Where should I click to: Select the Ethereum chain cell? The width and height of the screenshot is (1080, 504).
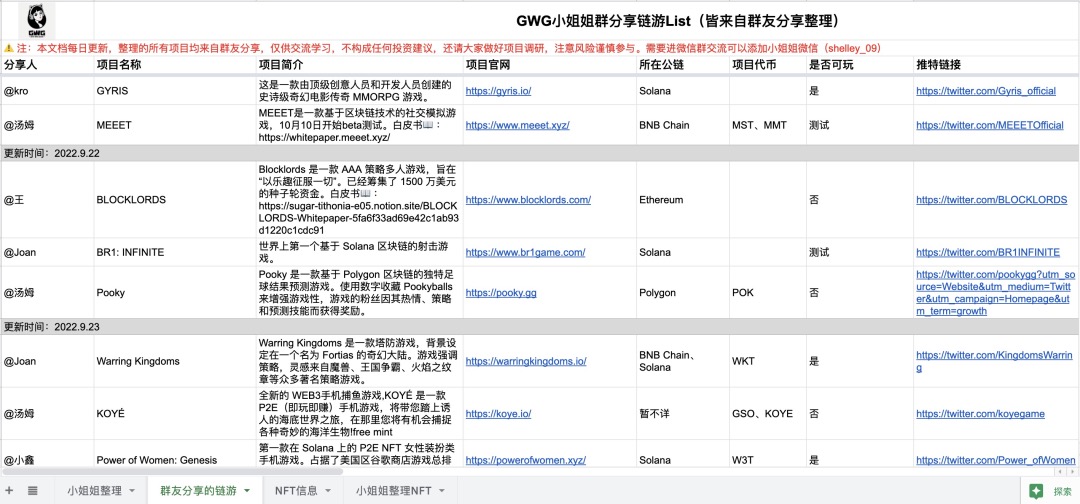[683, 200]
